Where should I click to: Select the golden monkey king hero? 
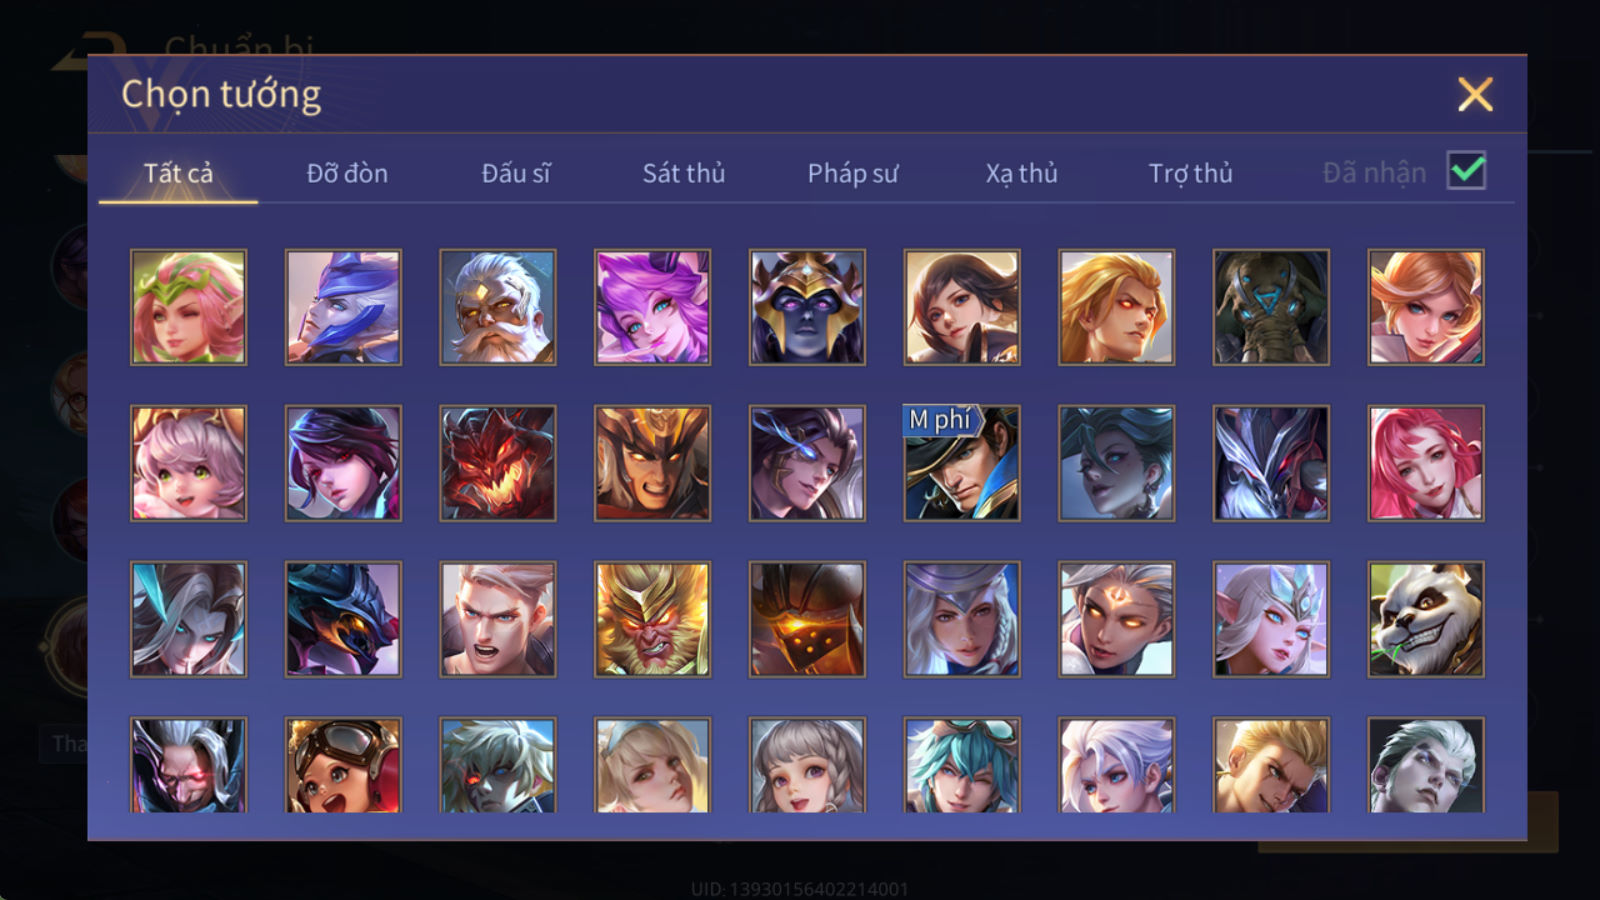tap(653, 619)
